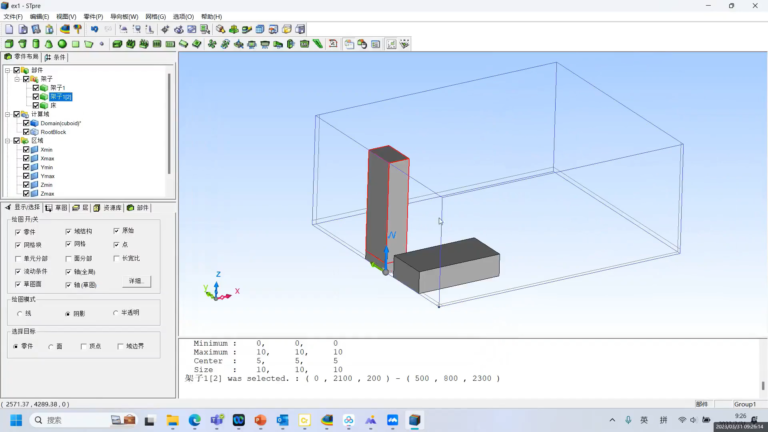768x432 pixels.
Task: Open 选项(O) menu
Action: click(183, 17)
